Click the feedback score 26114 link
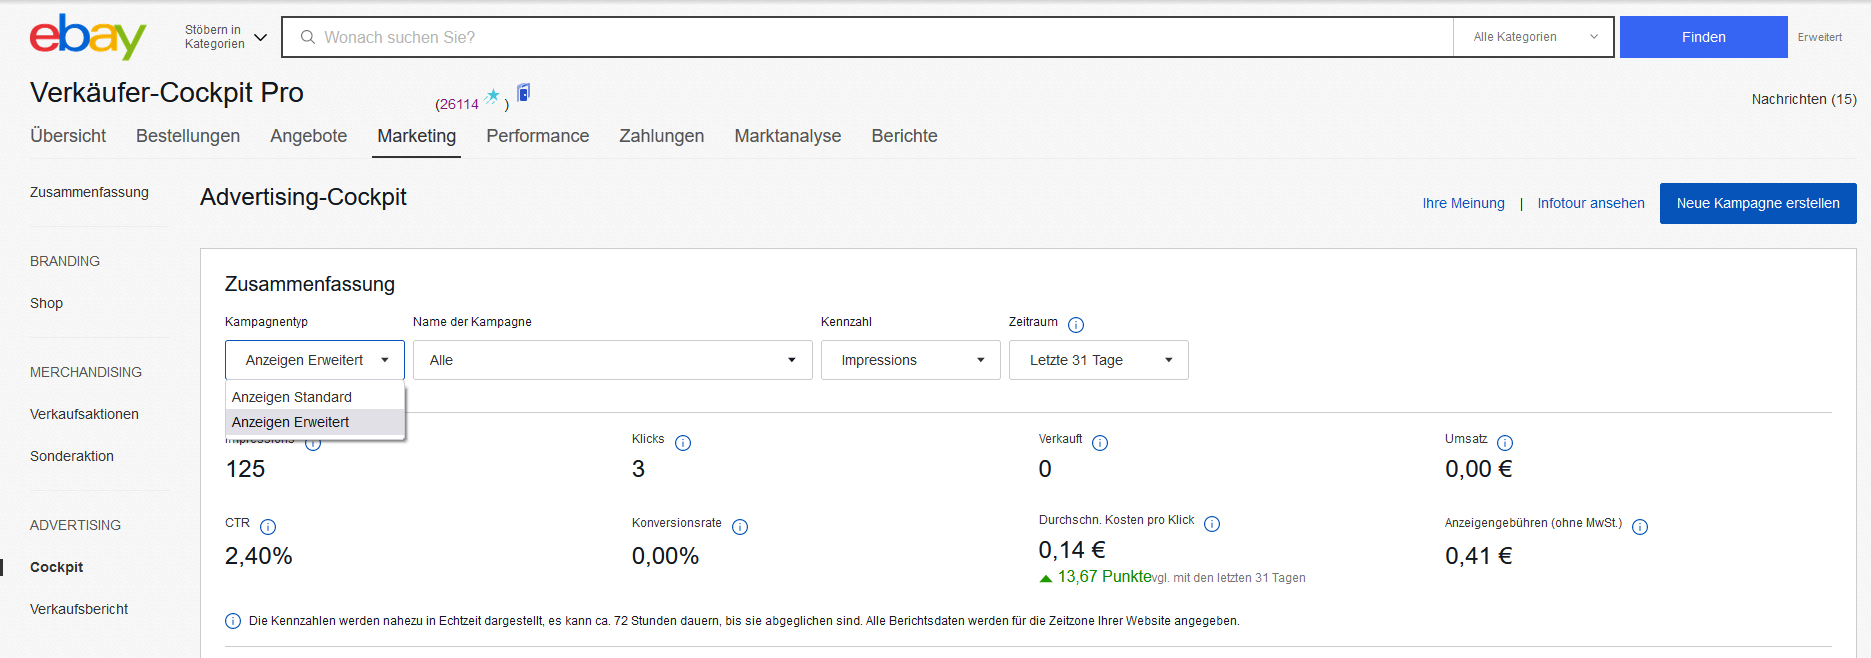1871x658 pixels. (459, 104)
